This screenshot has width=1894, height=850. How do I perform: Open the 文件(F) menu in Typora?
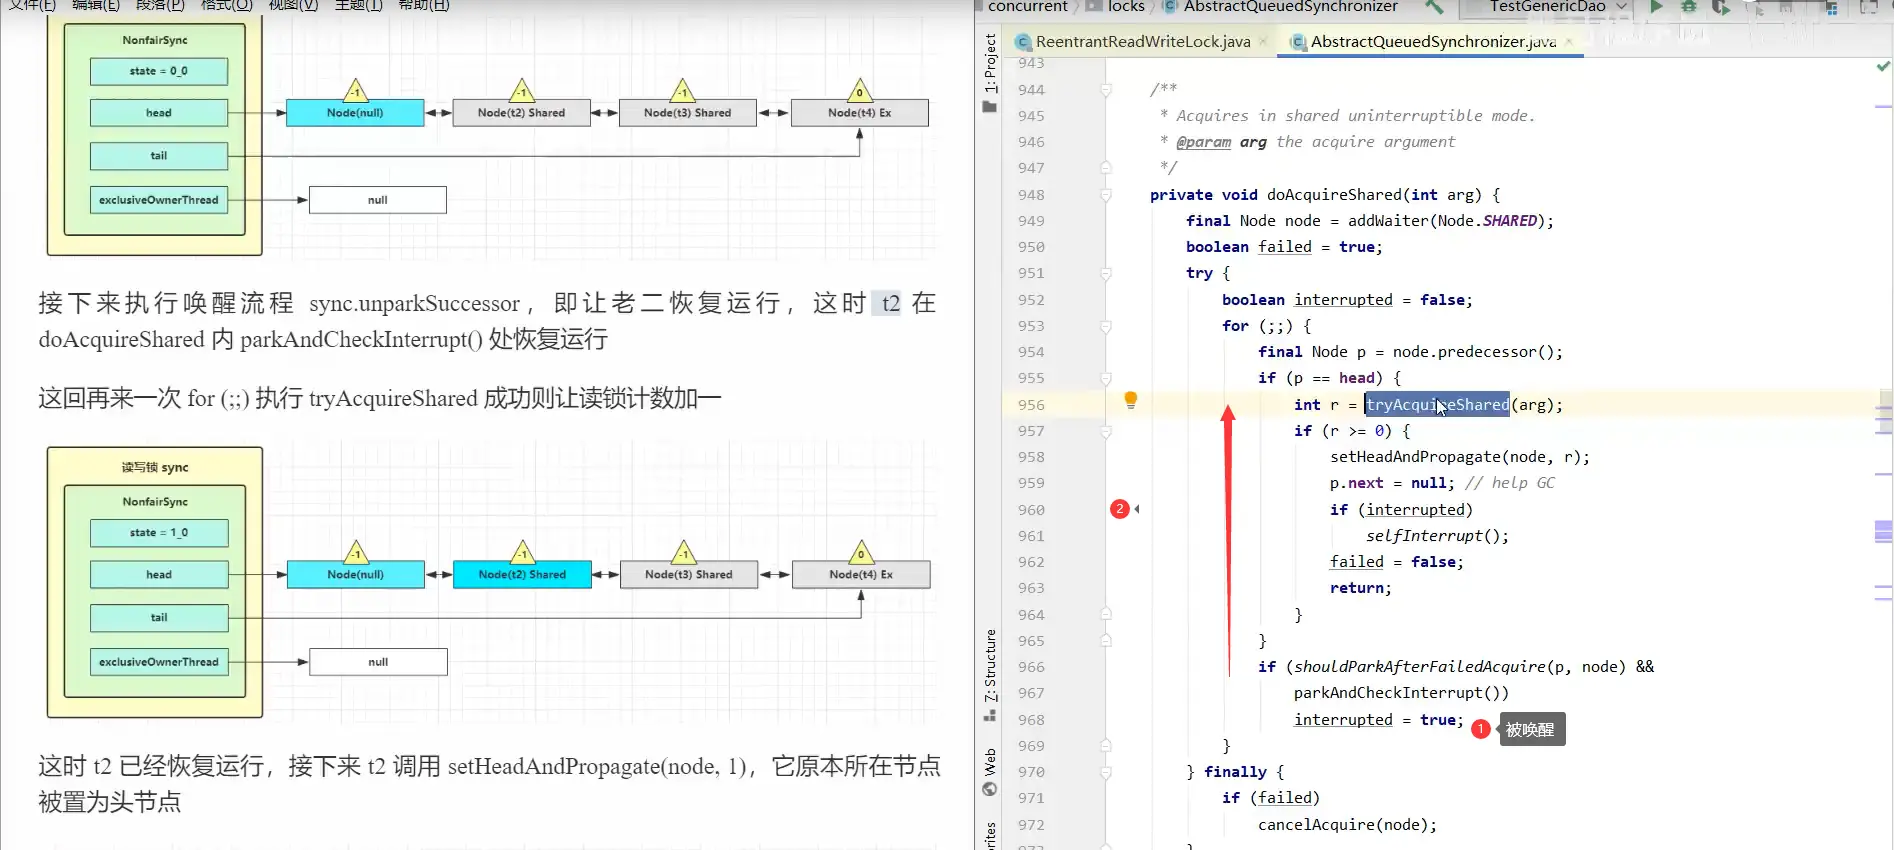(32, 5)
